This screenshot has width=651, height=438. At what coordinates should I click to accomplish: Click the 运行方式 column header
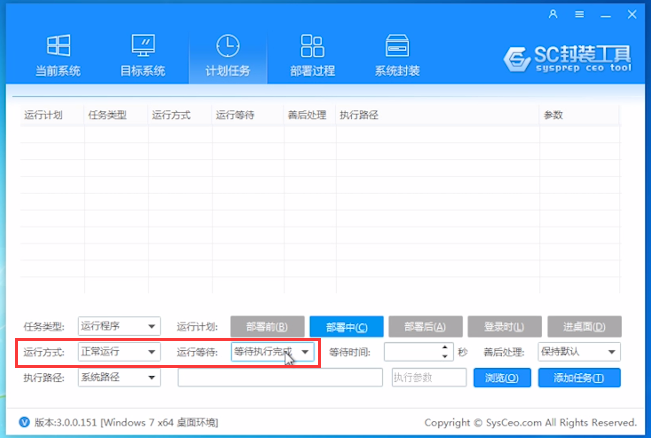point(180,115)
